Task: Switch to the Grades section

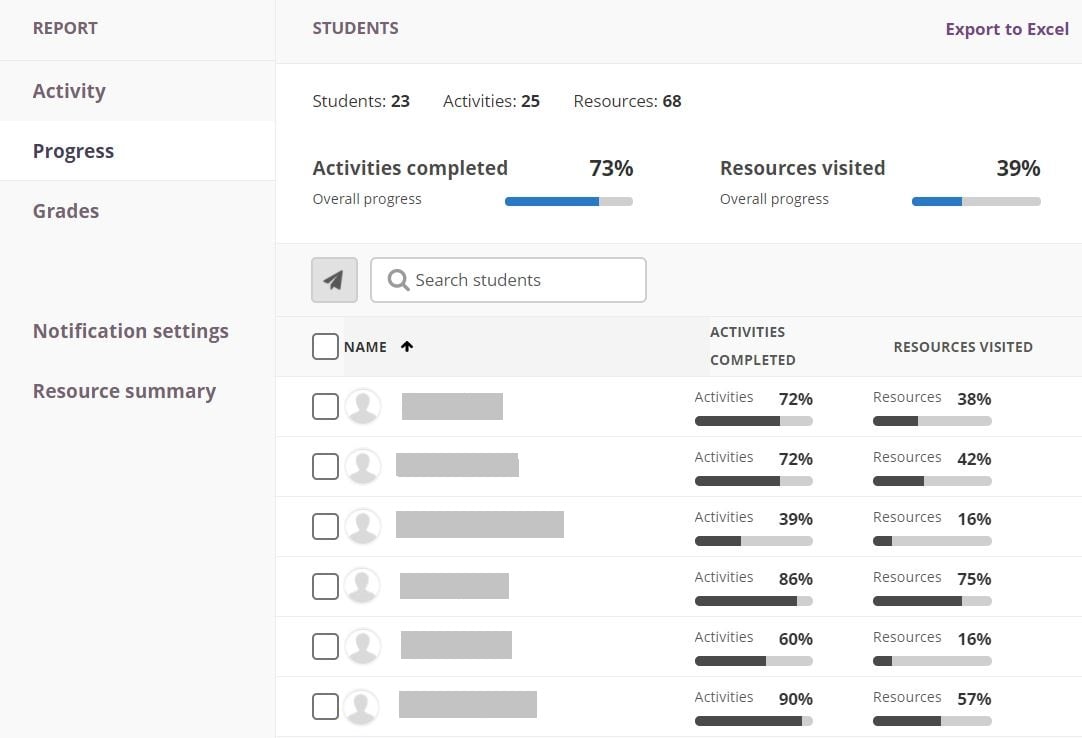Action: (x=66, y=211)
